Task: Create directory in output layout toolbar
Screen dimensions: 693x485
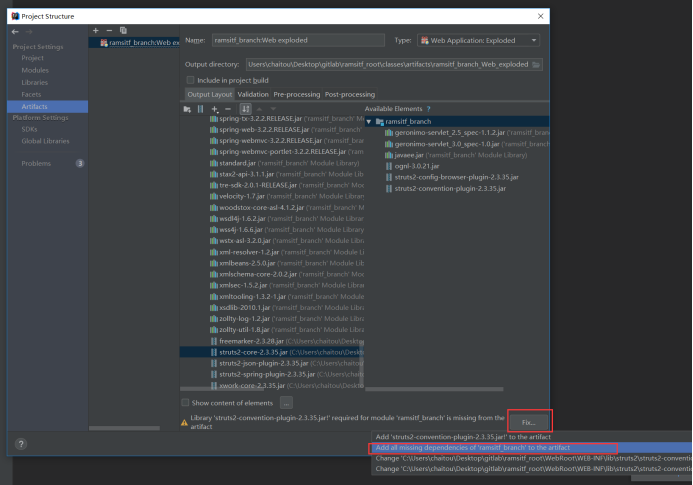Action: click(x=187, y=109)
